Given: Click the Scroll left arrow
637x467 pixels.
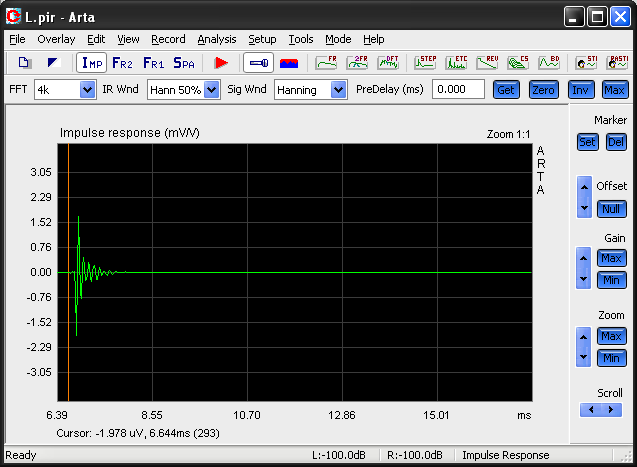Looking at the screenshot, I should 591,410.
